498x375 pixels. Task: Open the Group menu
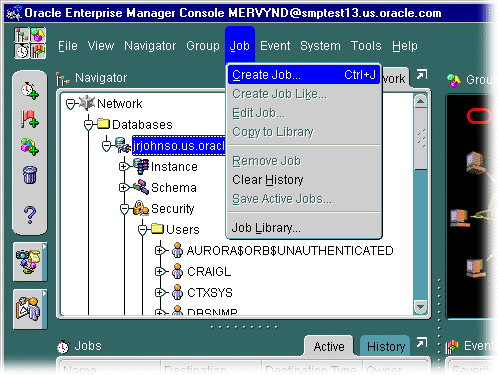click(203, 46)
